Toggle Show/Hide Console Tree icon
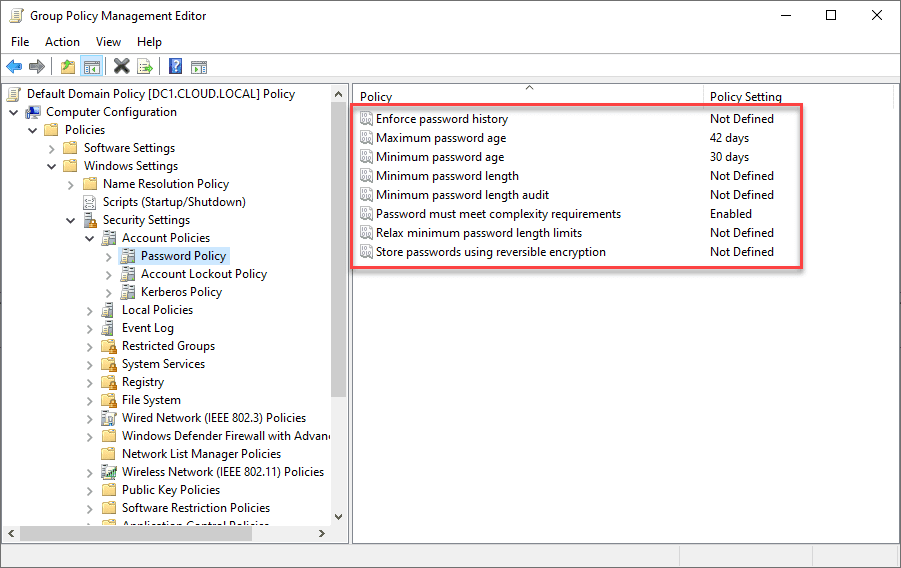Viewport: 901px width, 568px height. (x=92, y=67)
